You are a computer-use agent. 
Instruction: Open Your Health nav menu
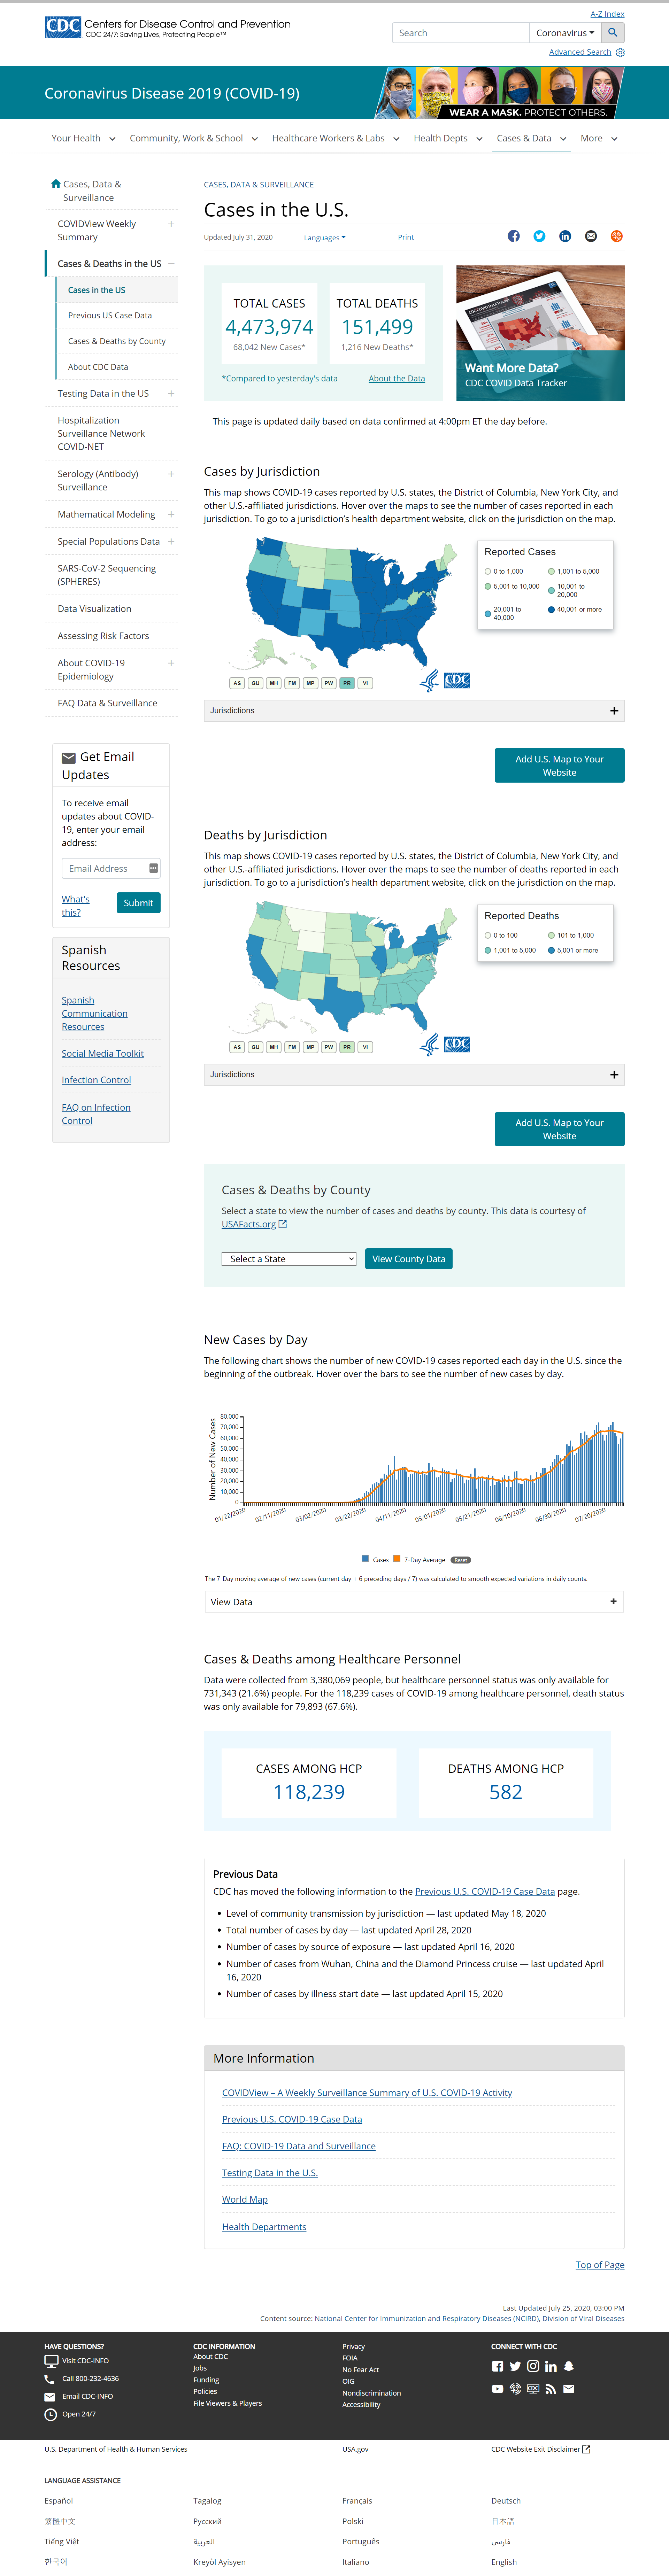(x=84, y=139)
